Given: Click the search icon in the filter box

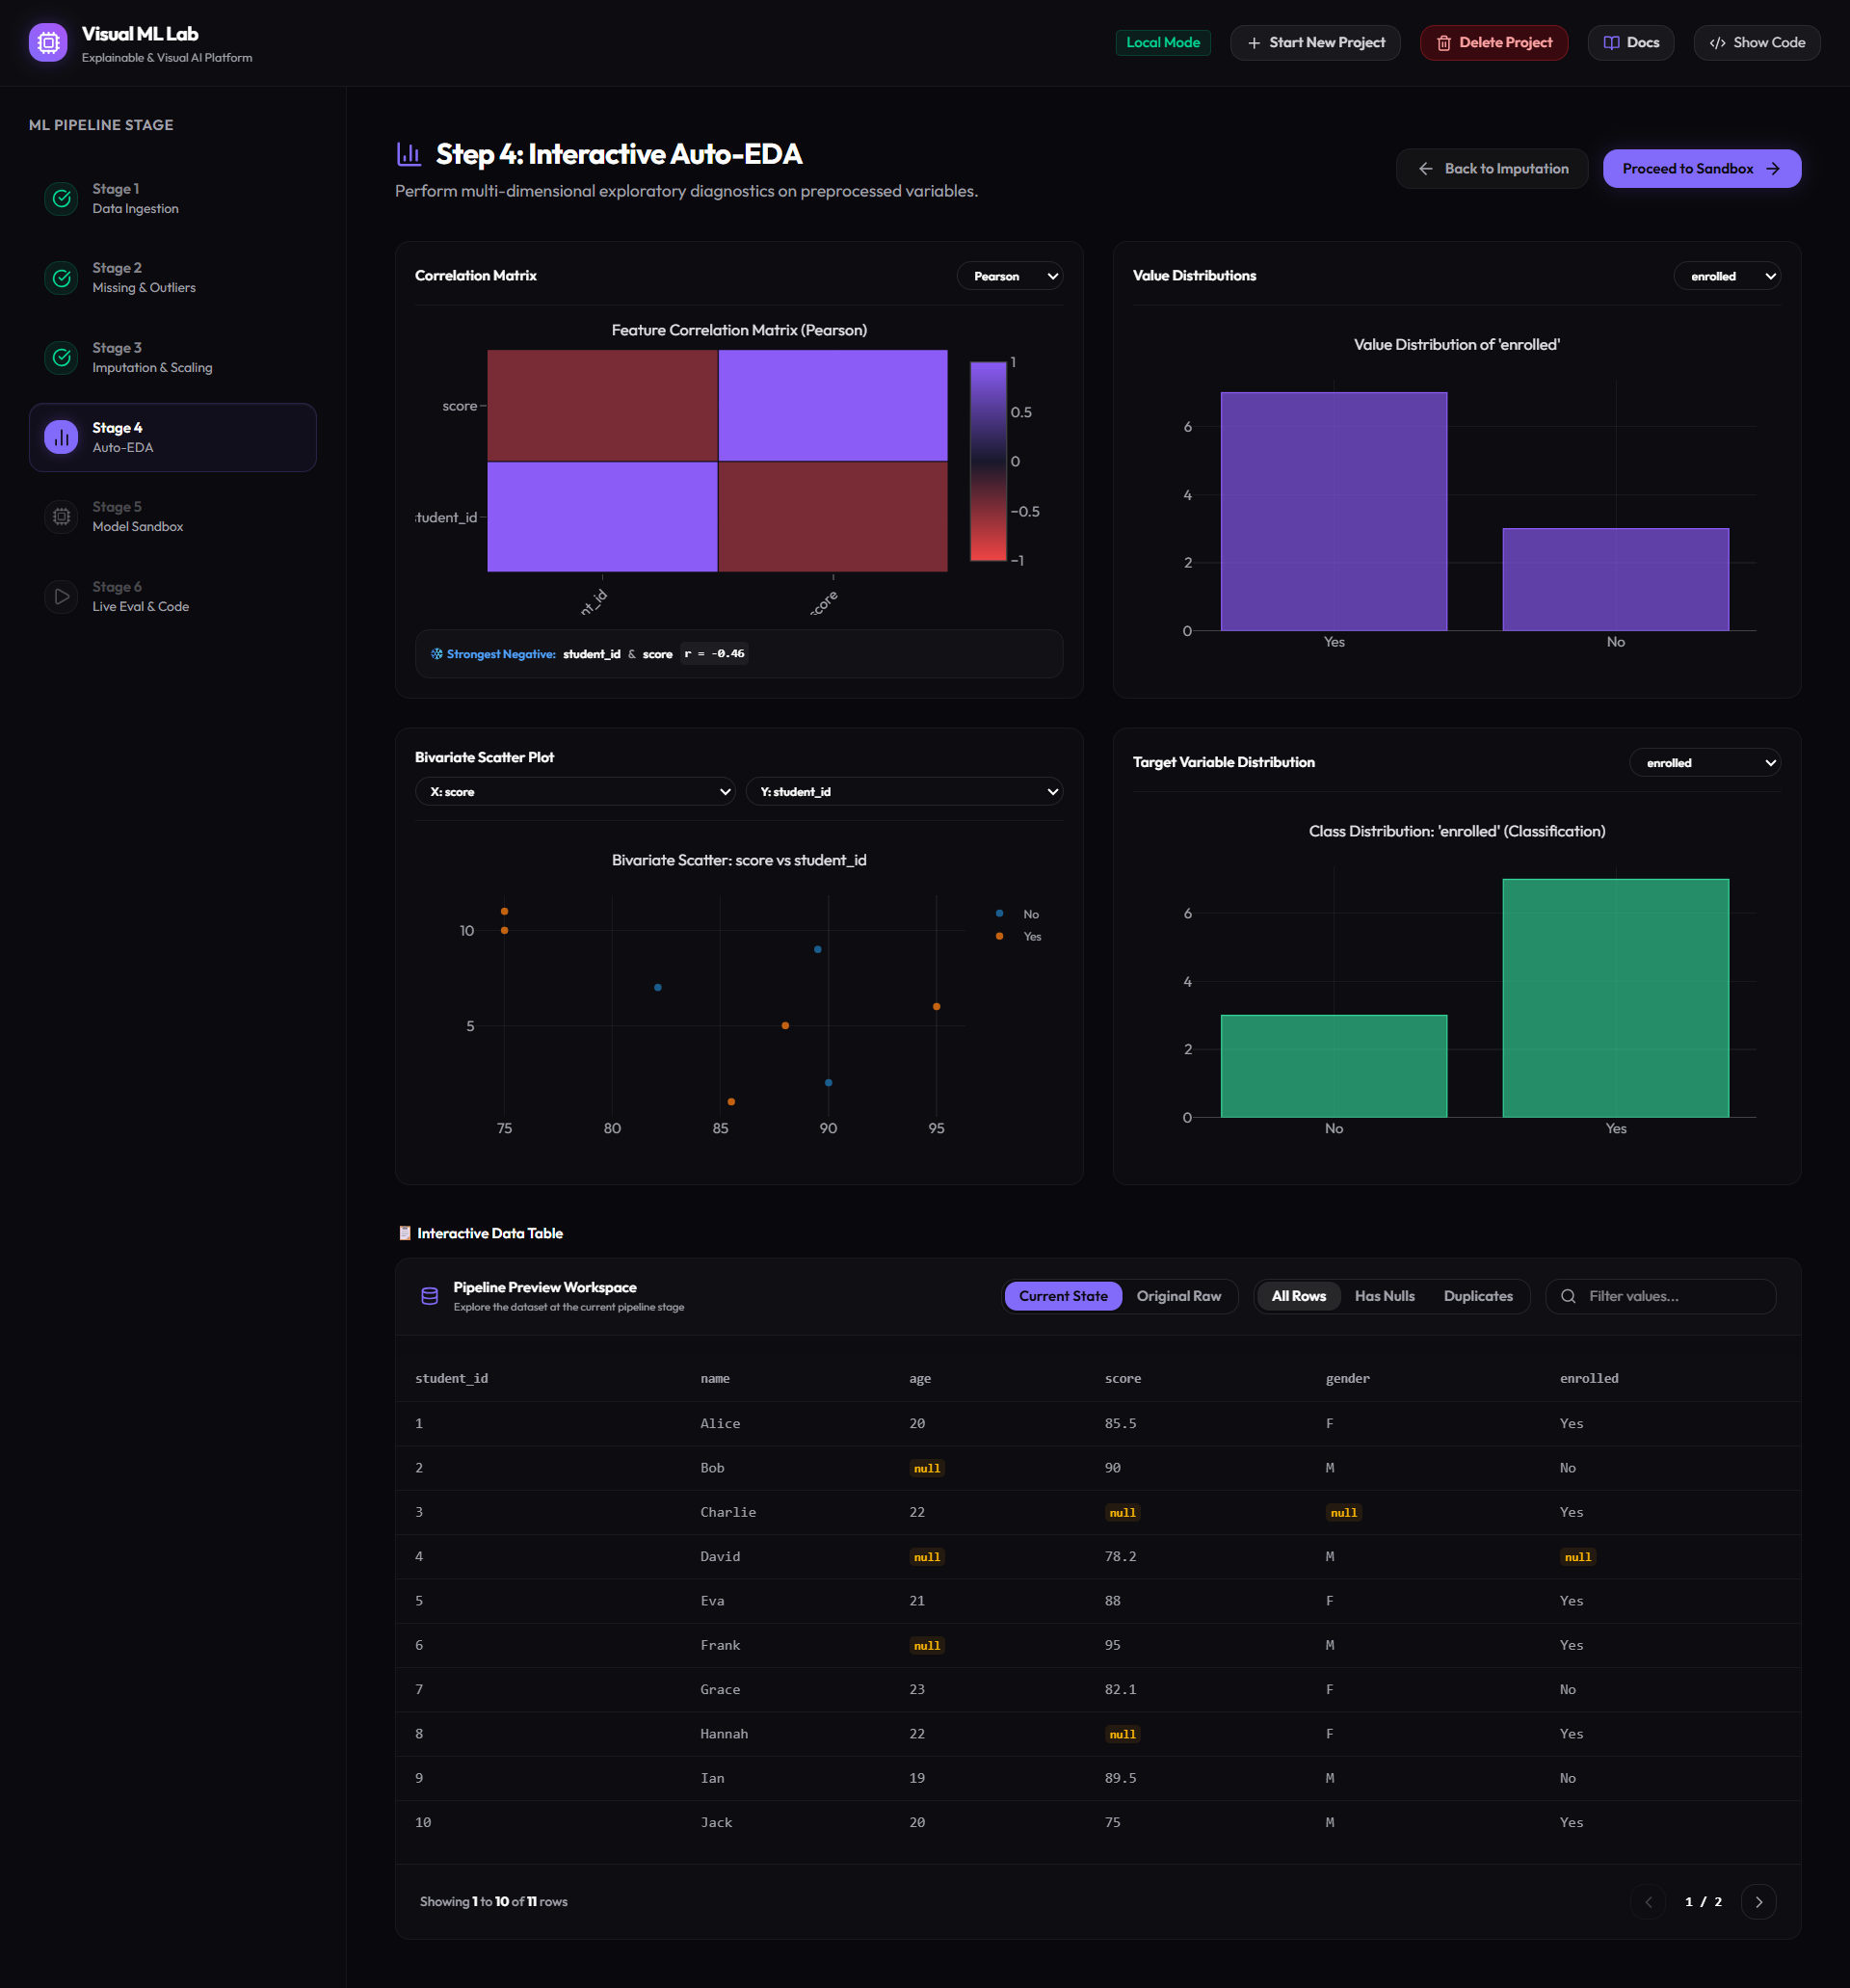Looking at the screenshot, I should [1568, 1296].
